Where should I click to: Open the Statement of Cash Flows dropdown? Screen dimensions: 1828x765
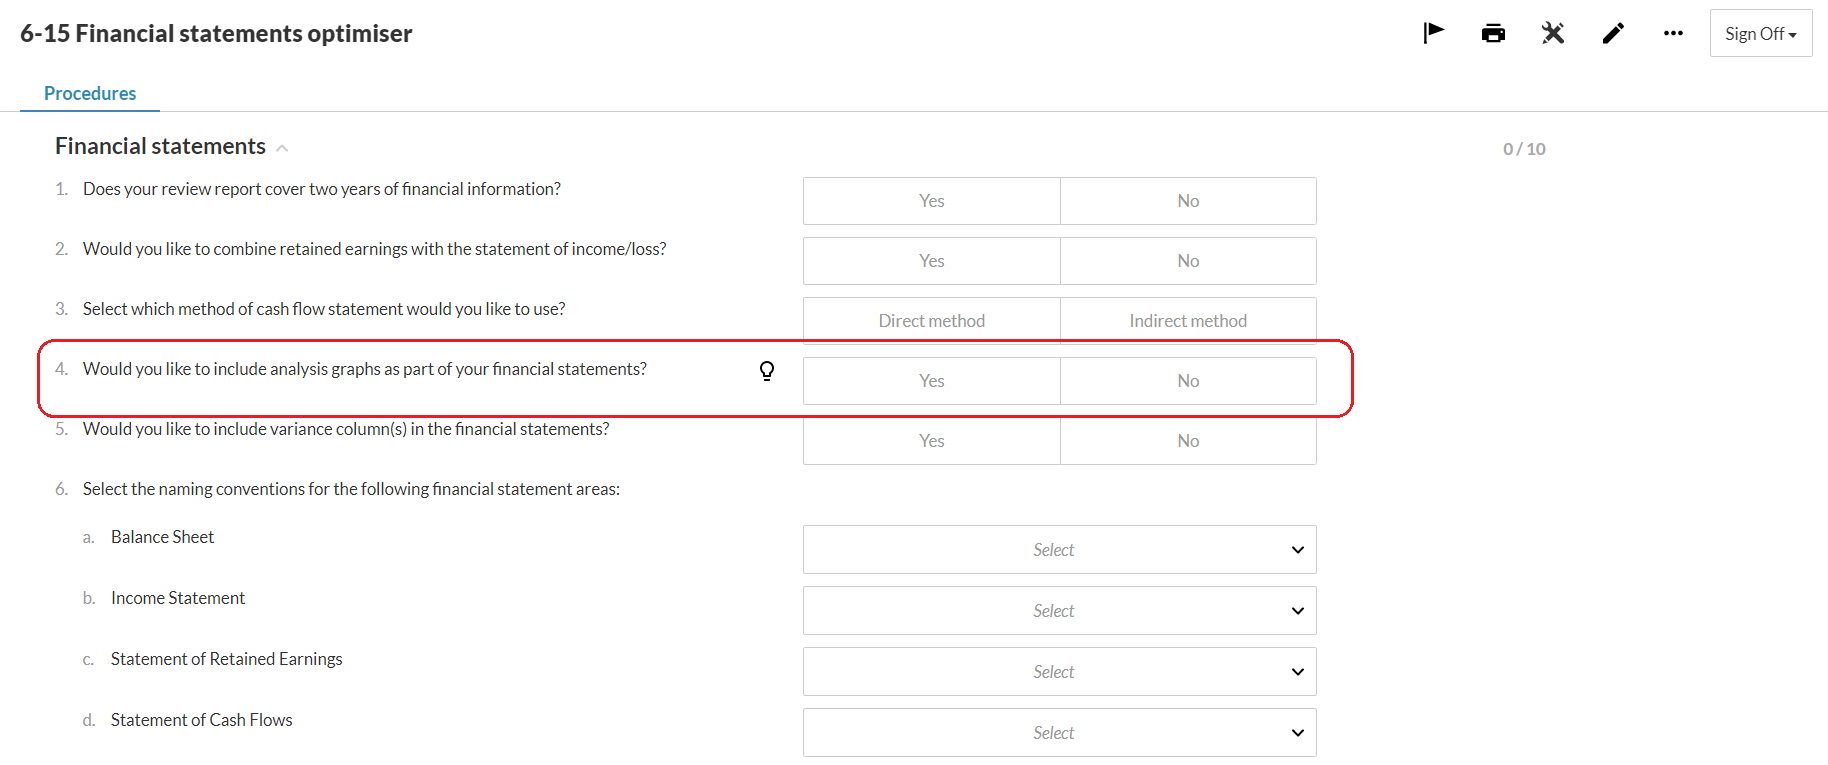pos(1059,733)
